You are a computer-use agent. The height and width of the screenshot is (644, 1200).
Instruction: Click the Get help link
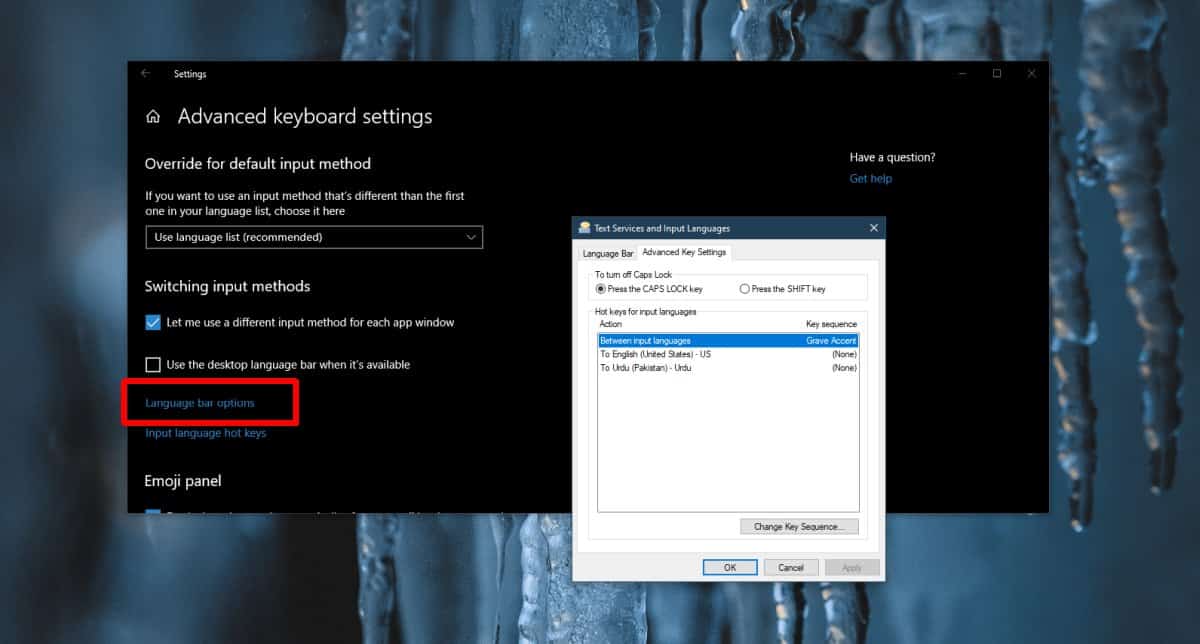(870, 178)
